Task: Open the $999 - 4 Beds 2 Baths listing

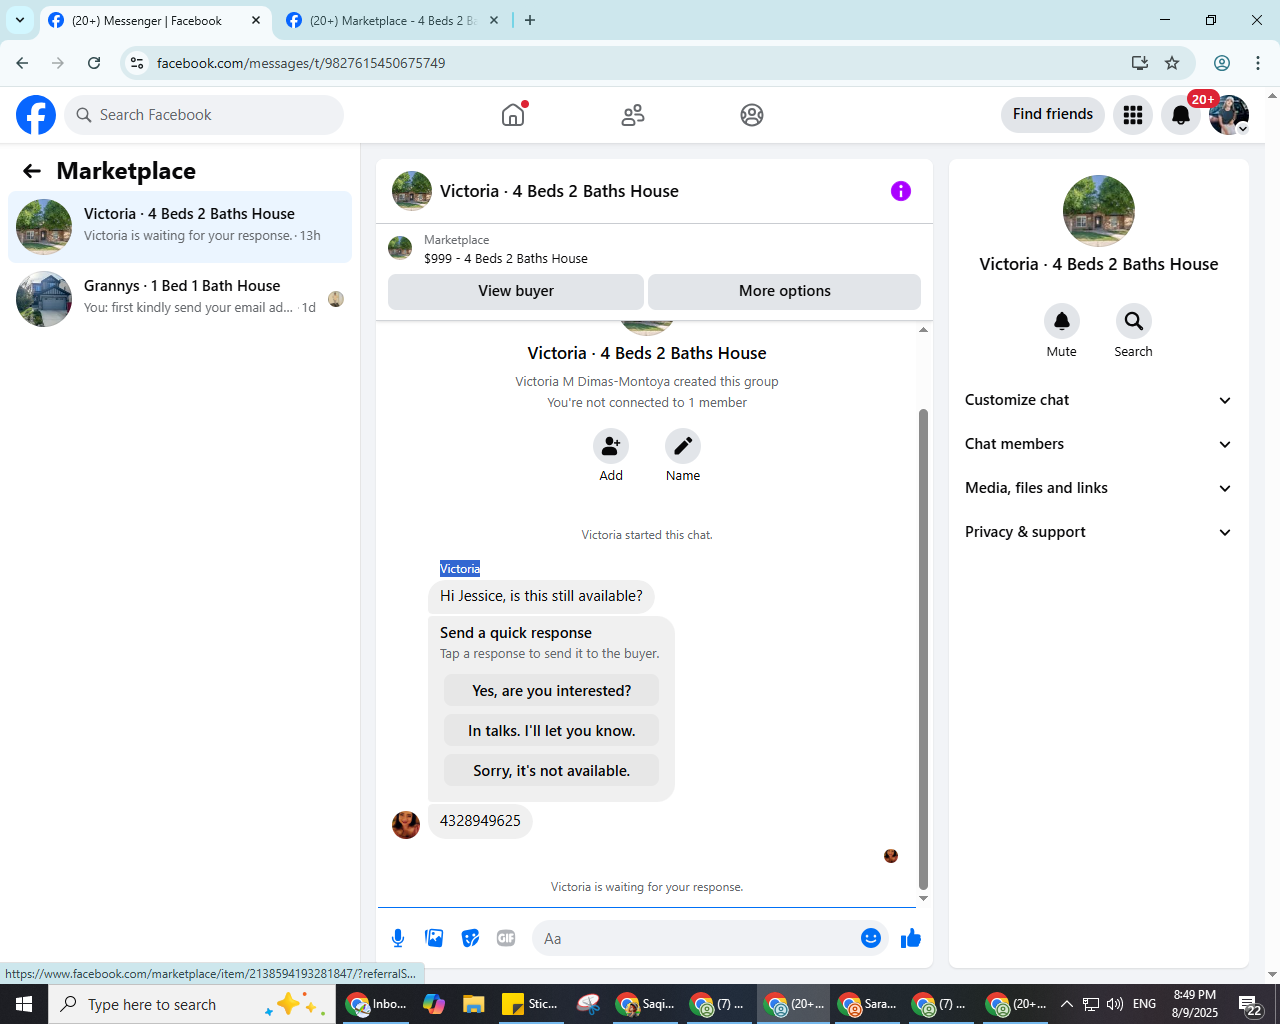Action: pyautogui.click(x=506, y=258)
